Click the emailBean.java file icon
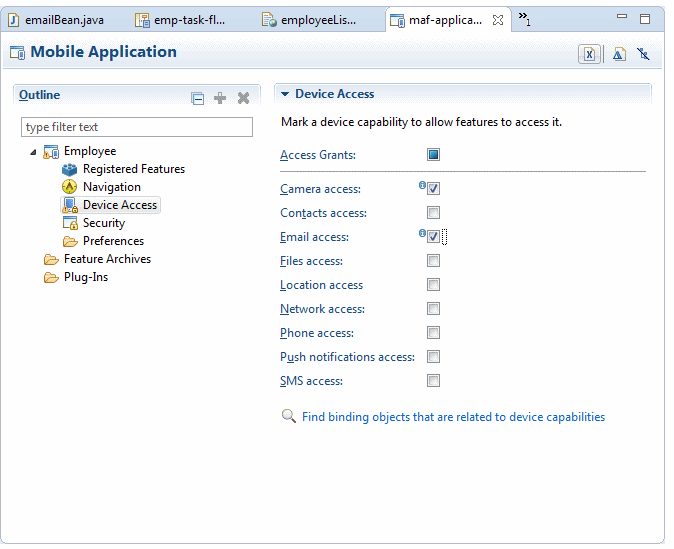 point(13,20)
